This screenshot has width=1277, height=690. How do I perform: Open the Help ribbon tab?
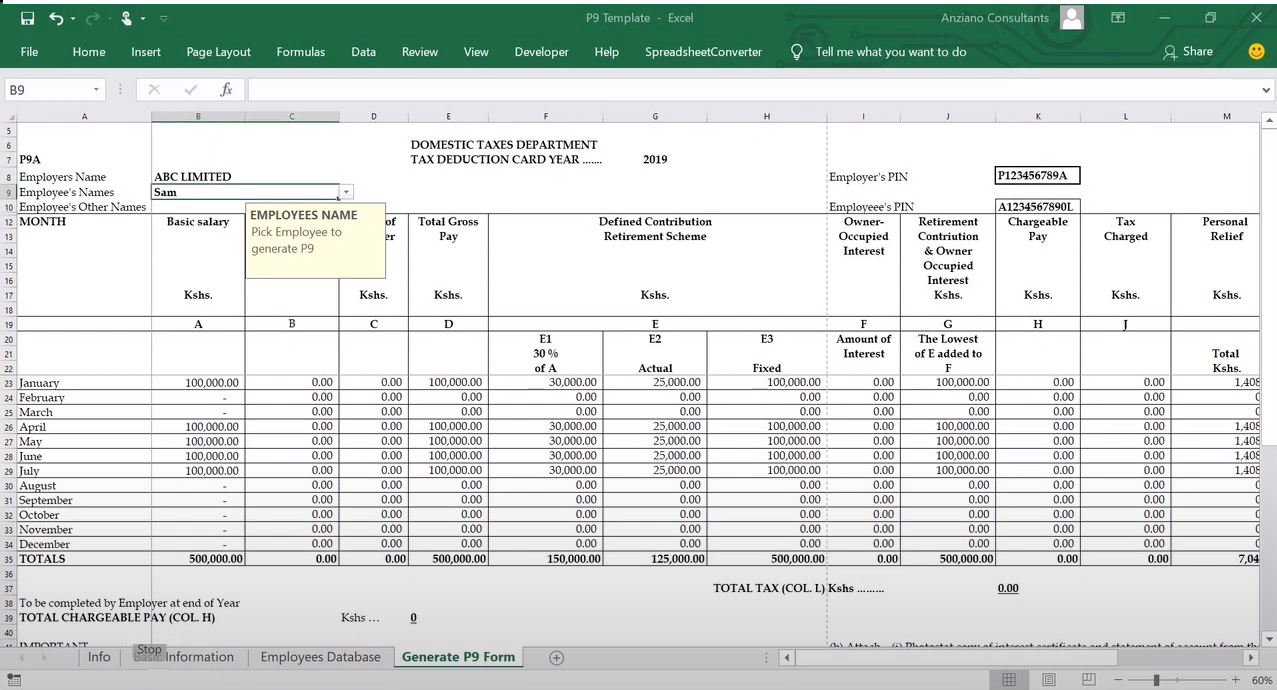[x=607, y=52]
